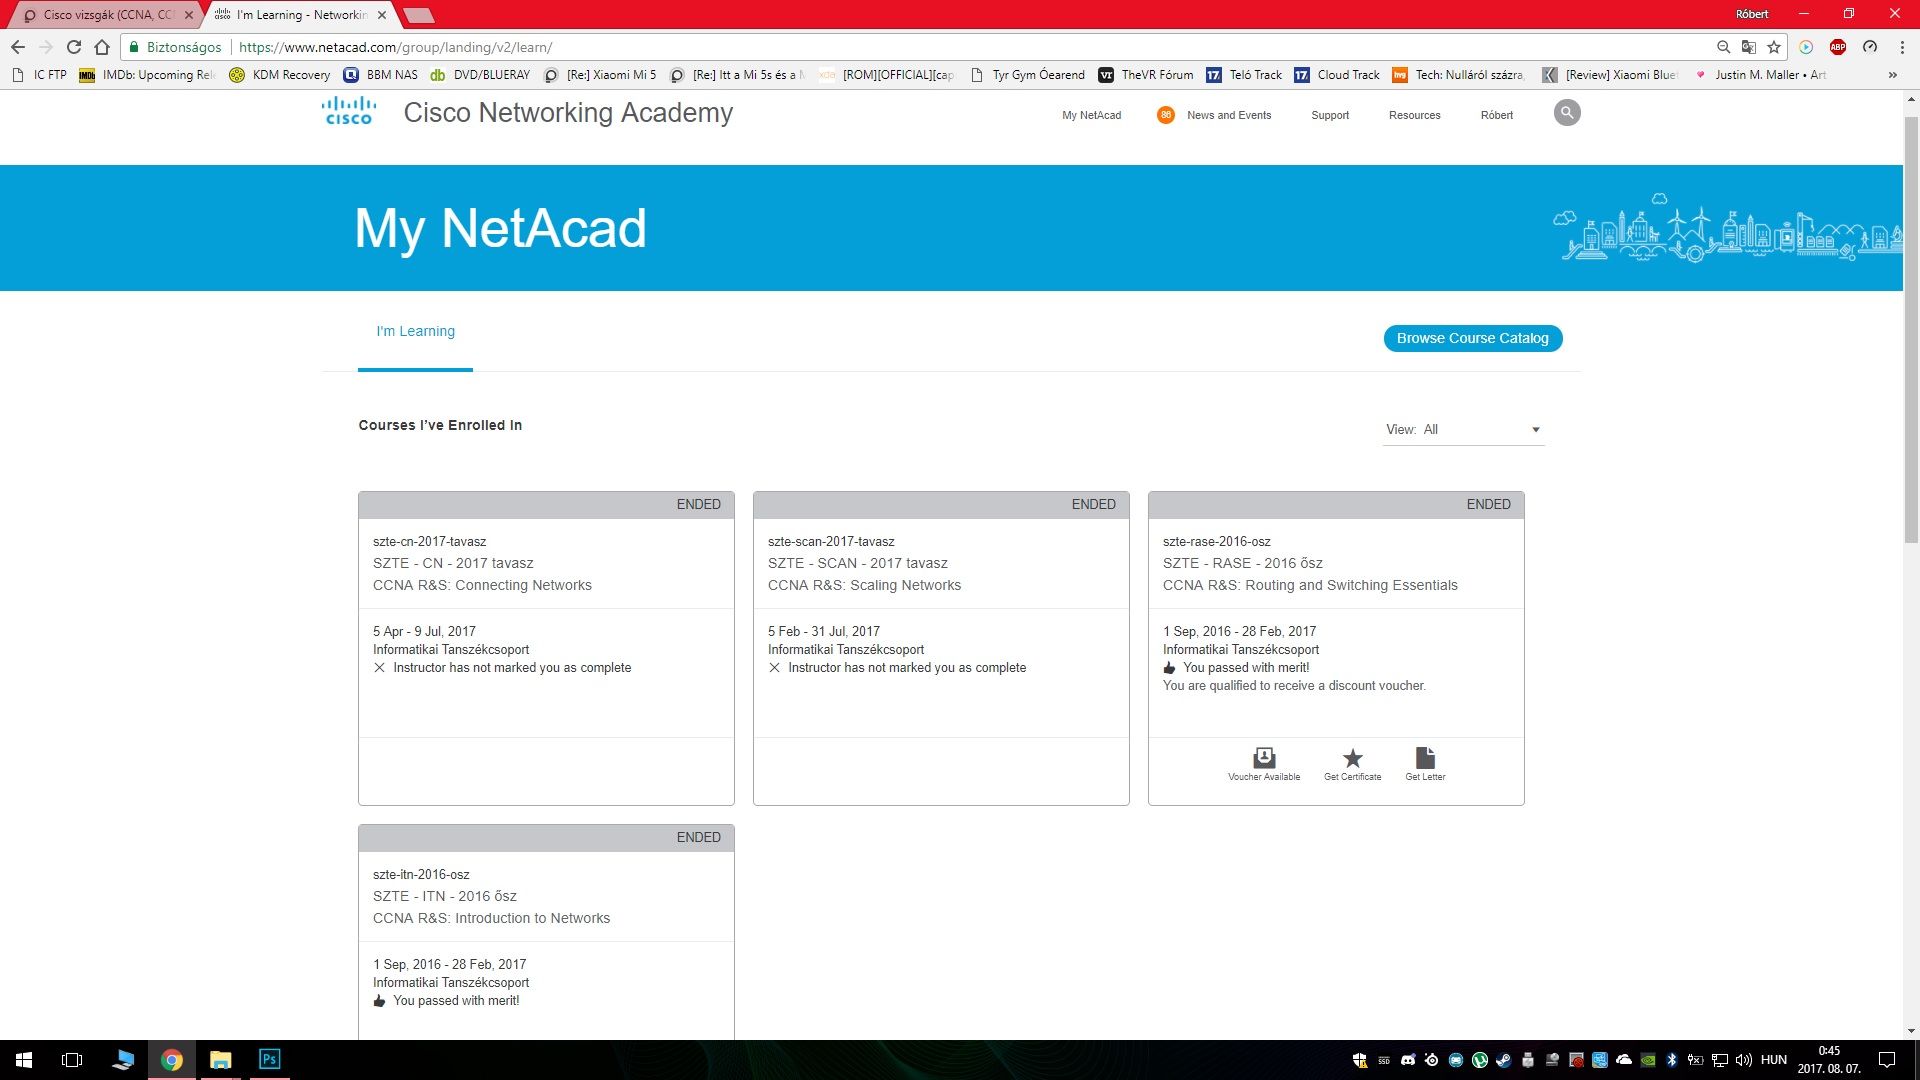1920x1080 pixels.
Task: Click the page vertical scrollbar
Action: [1911, 330]
